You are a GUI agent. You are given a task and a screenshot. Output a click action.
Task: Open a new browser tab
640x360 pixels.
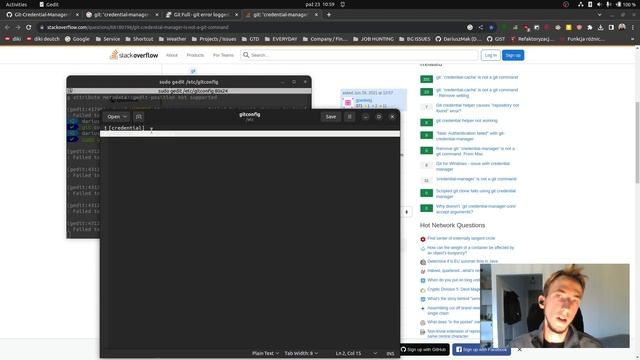click(329, 15)
